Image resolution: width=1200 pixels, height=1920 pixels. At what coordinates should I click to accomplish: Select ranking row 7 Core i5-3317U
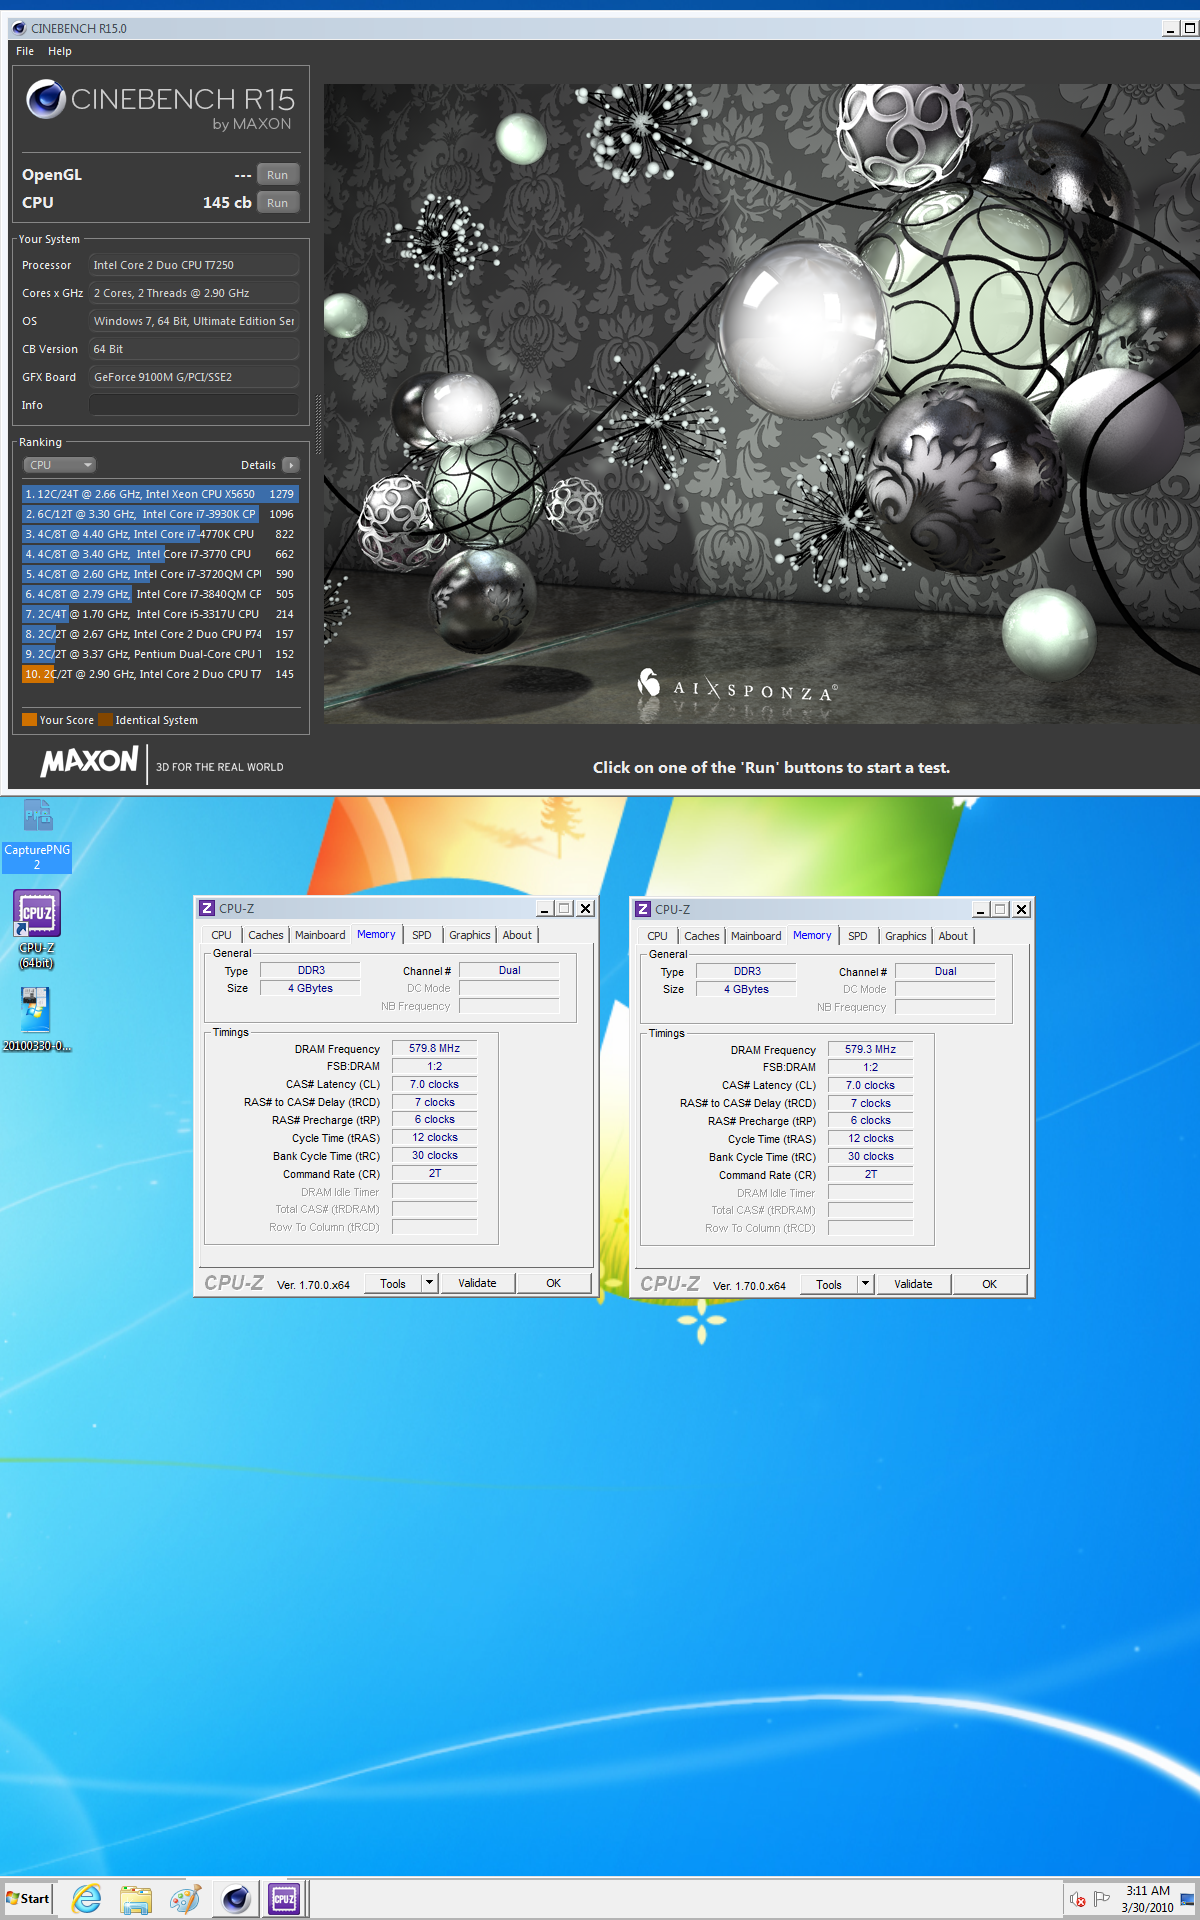pos(160,614)
